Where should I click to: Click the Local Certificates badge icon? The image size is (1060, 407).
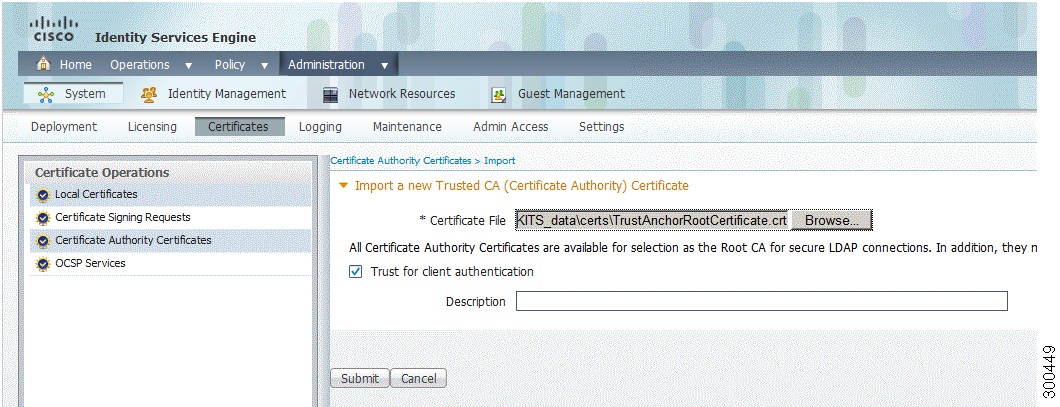point(44,195)
